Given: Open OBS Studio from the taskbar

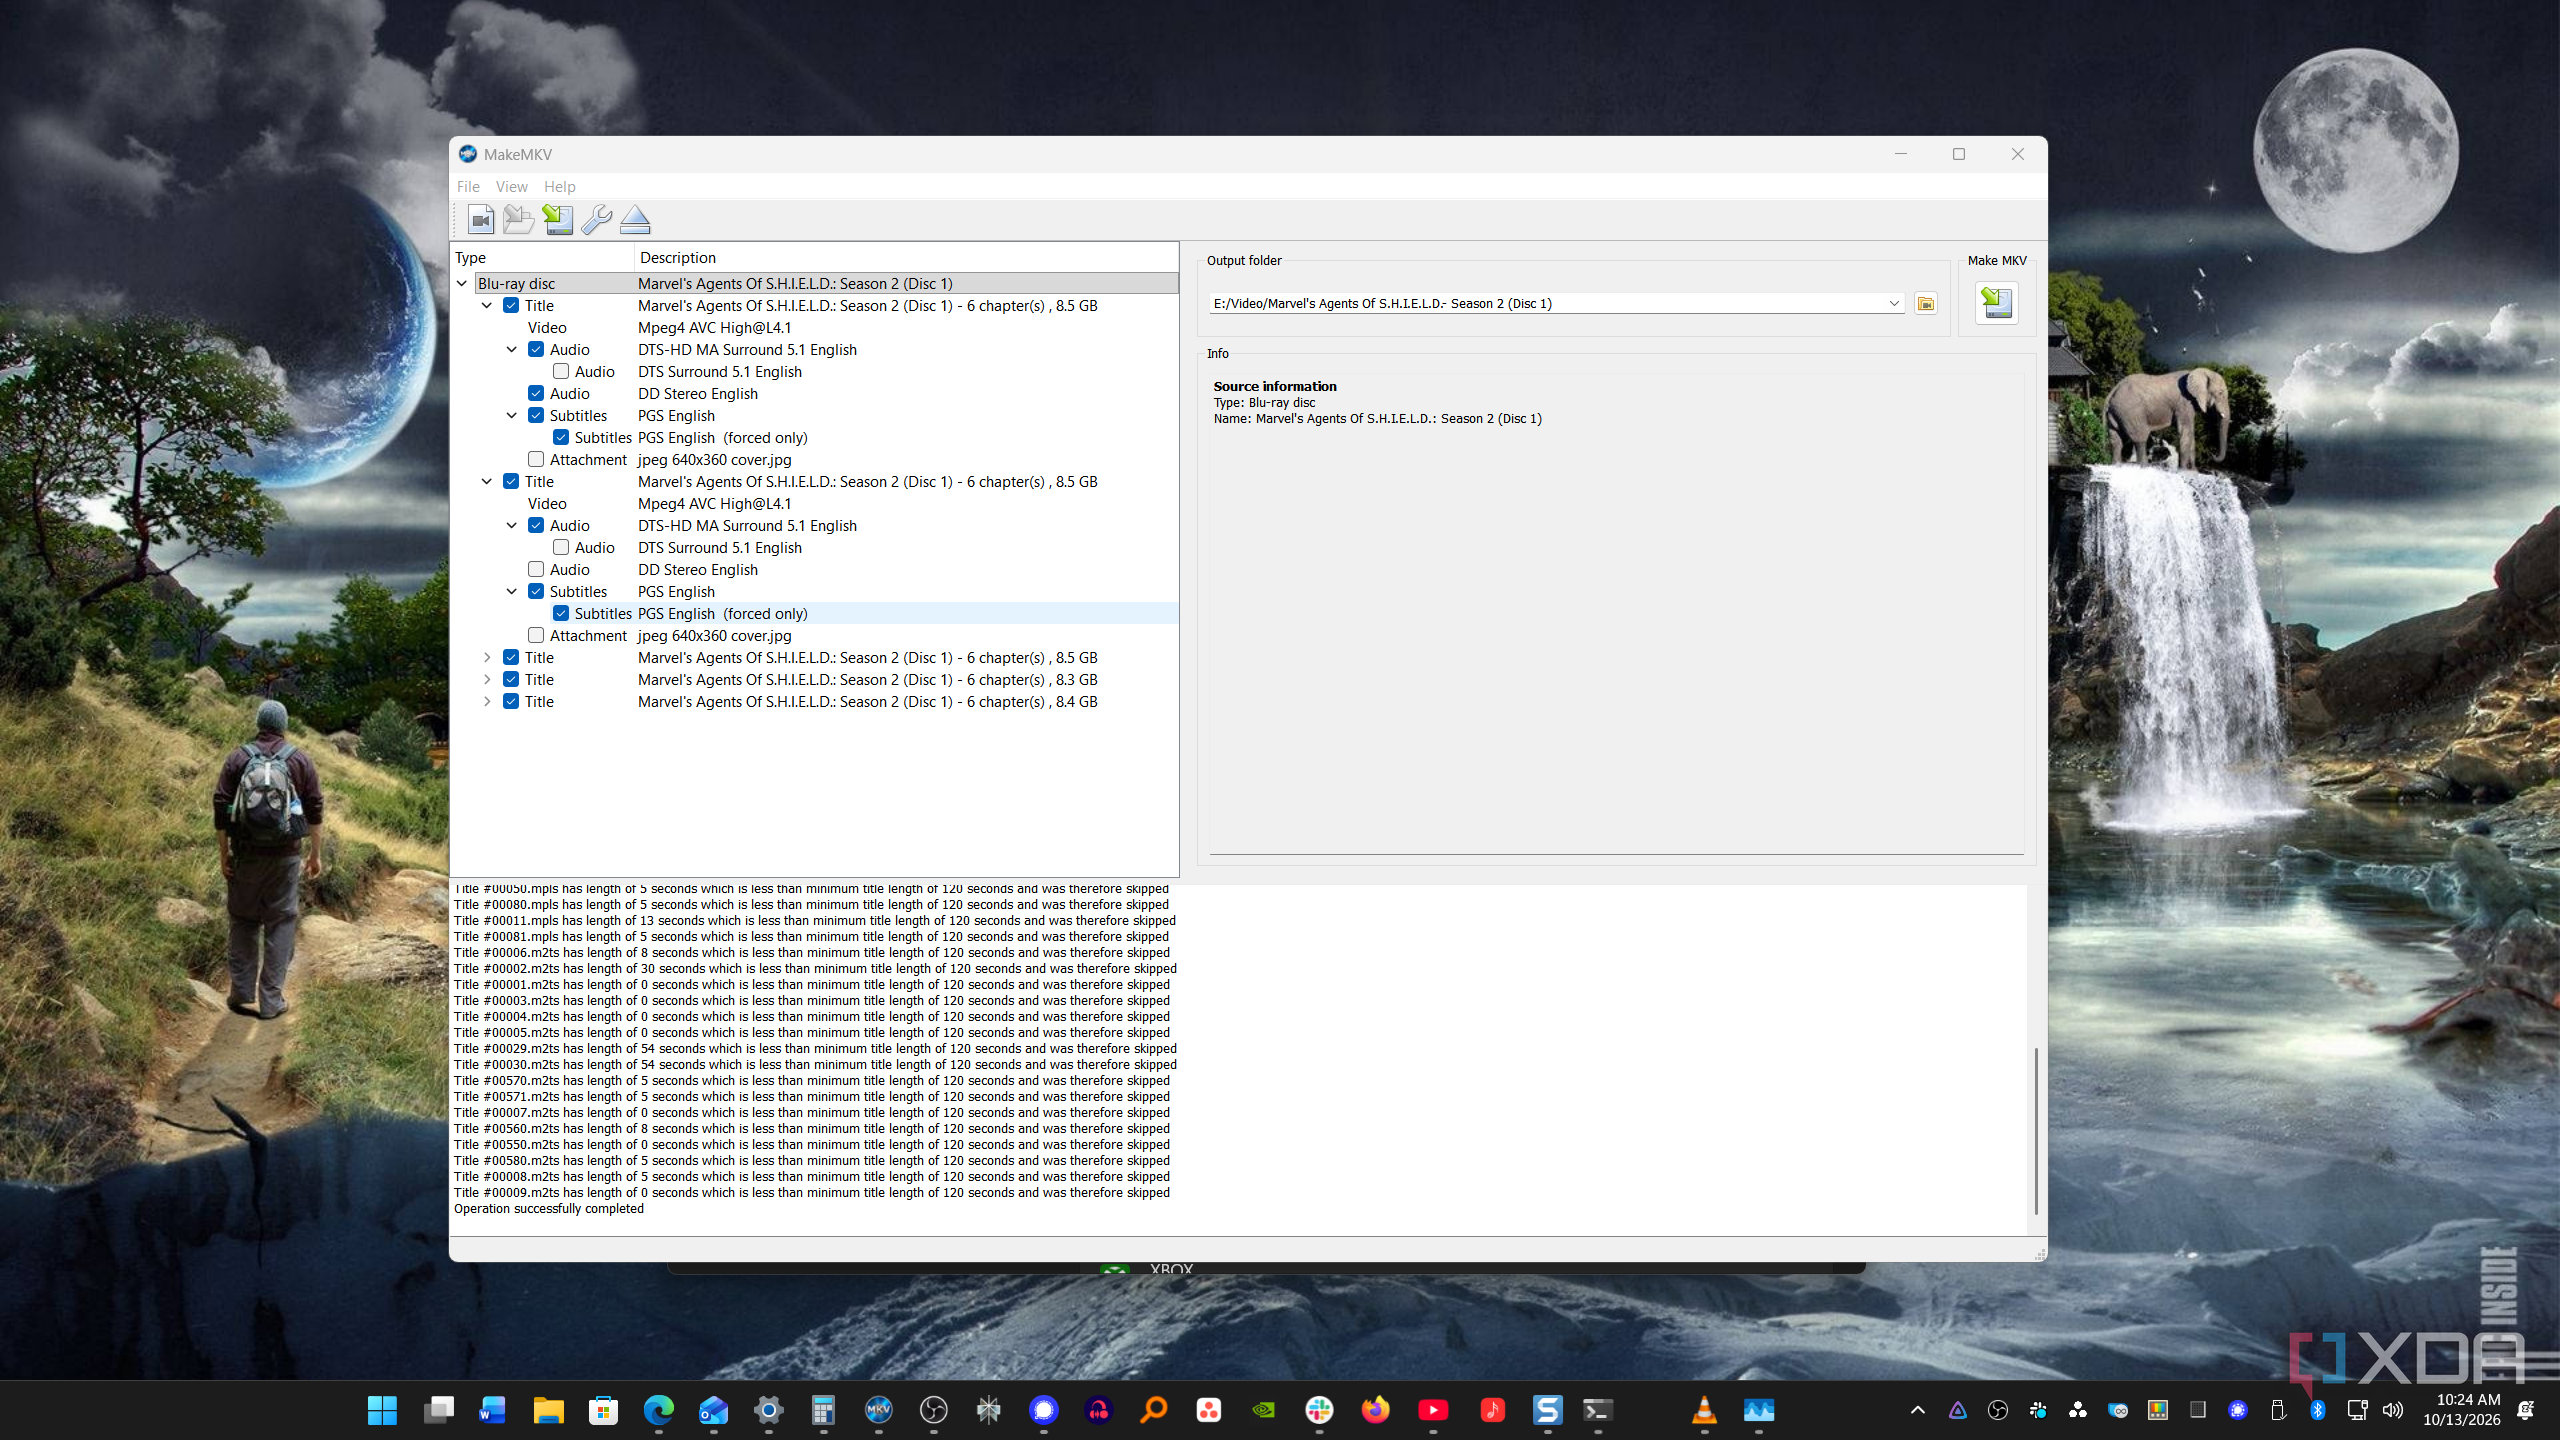Looking at the screenshot, I should (x=933, y=1410).
